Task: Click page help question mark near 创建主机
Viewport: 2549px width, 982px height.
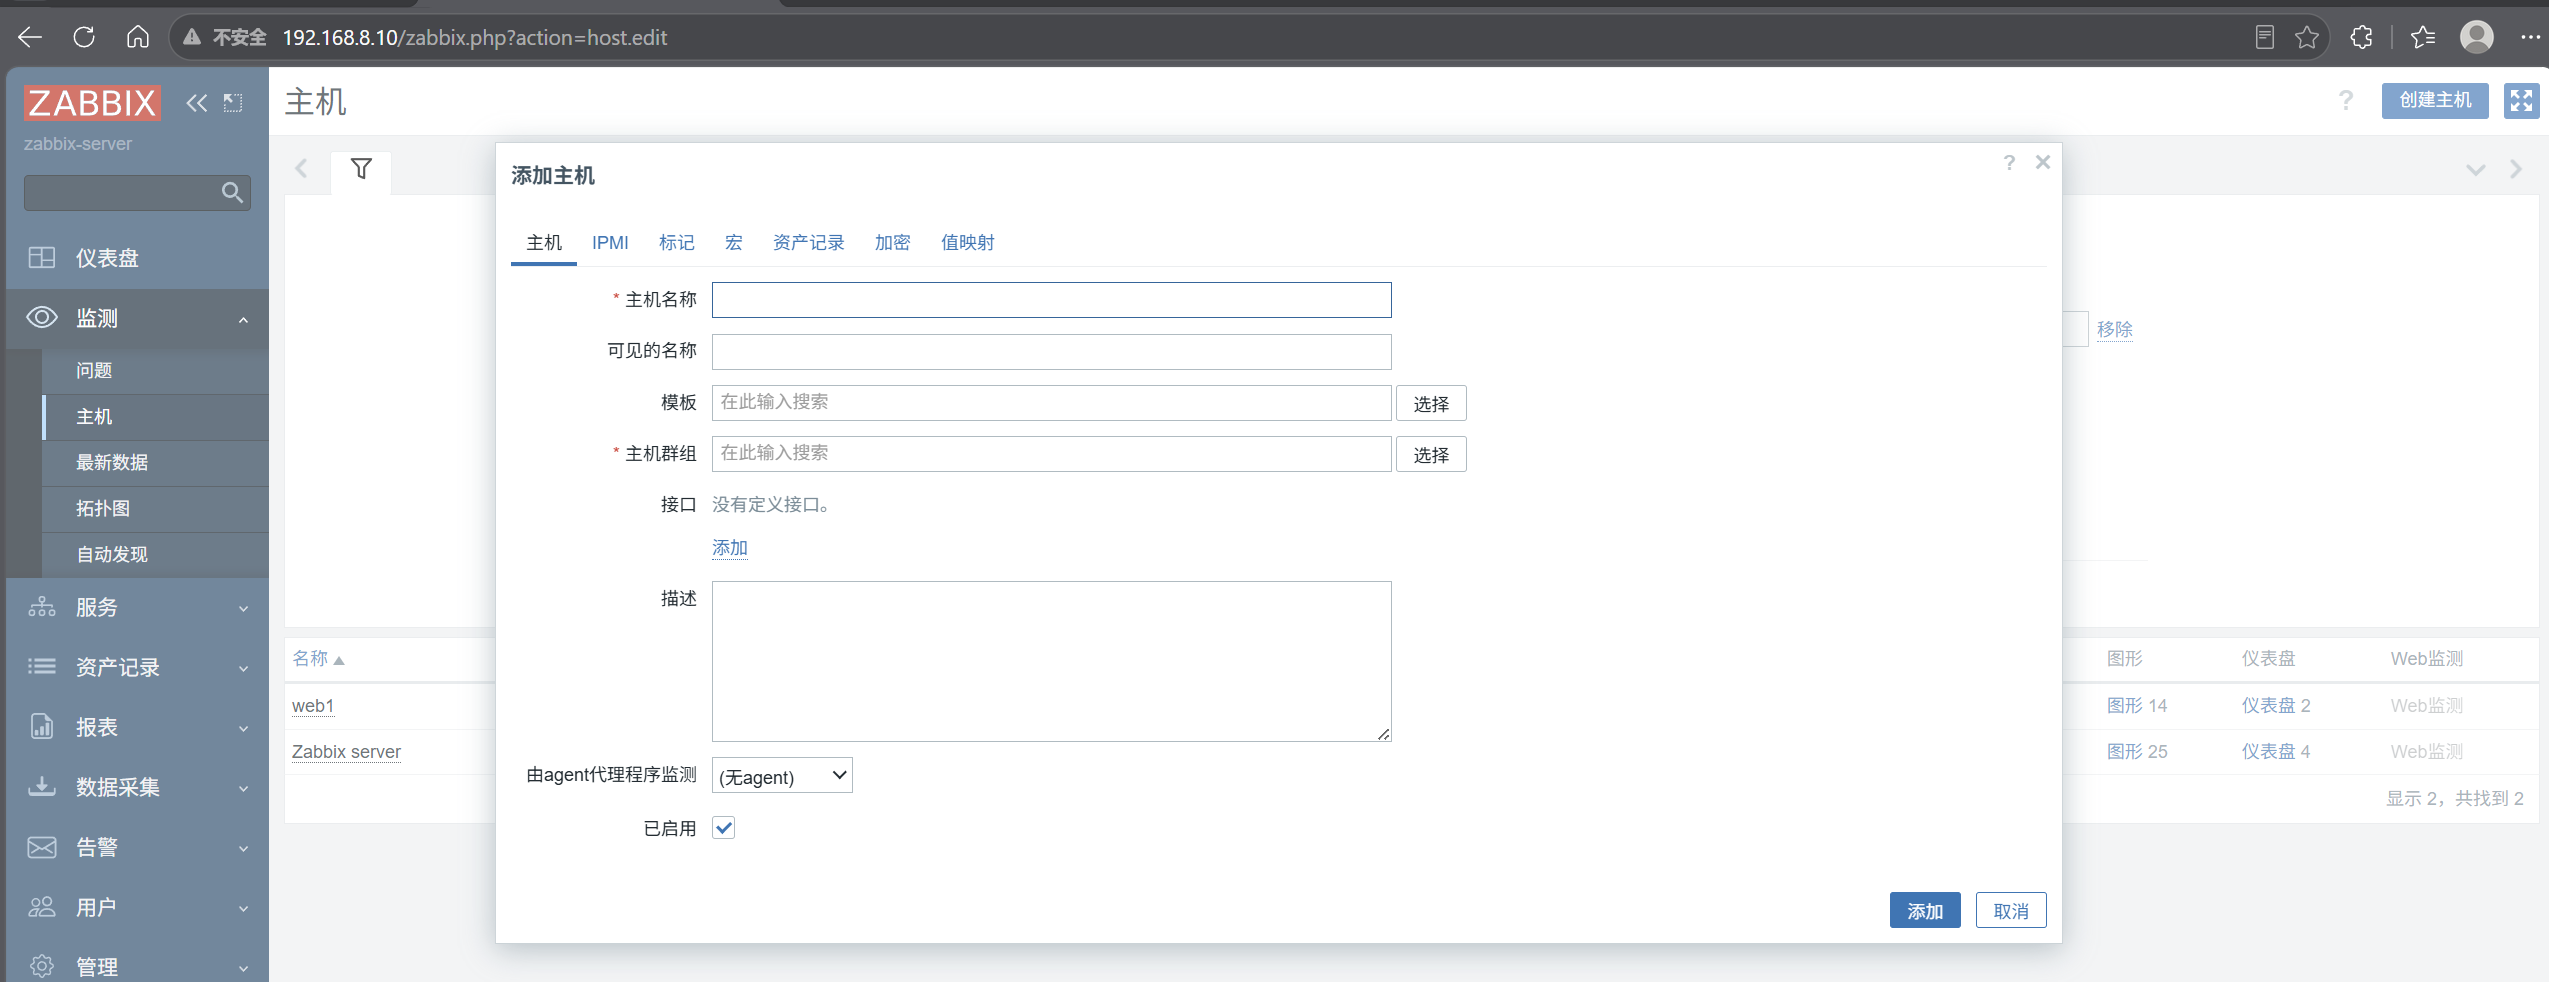Action: 2346,101
